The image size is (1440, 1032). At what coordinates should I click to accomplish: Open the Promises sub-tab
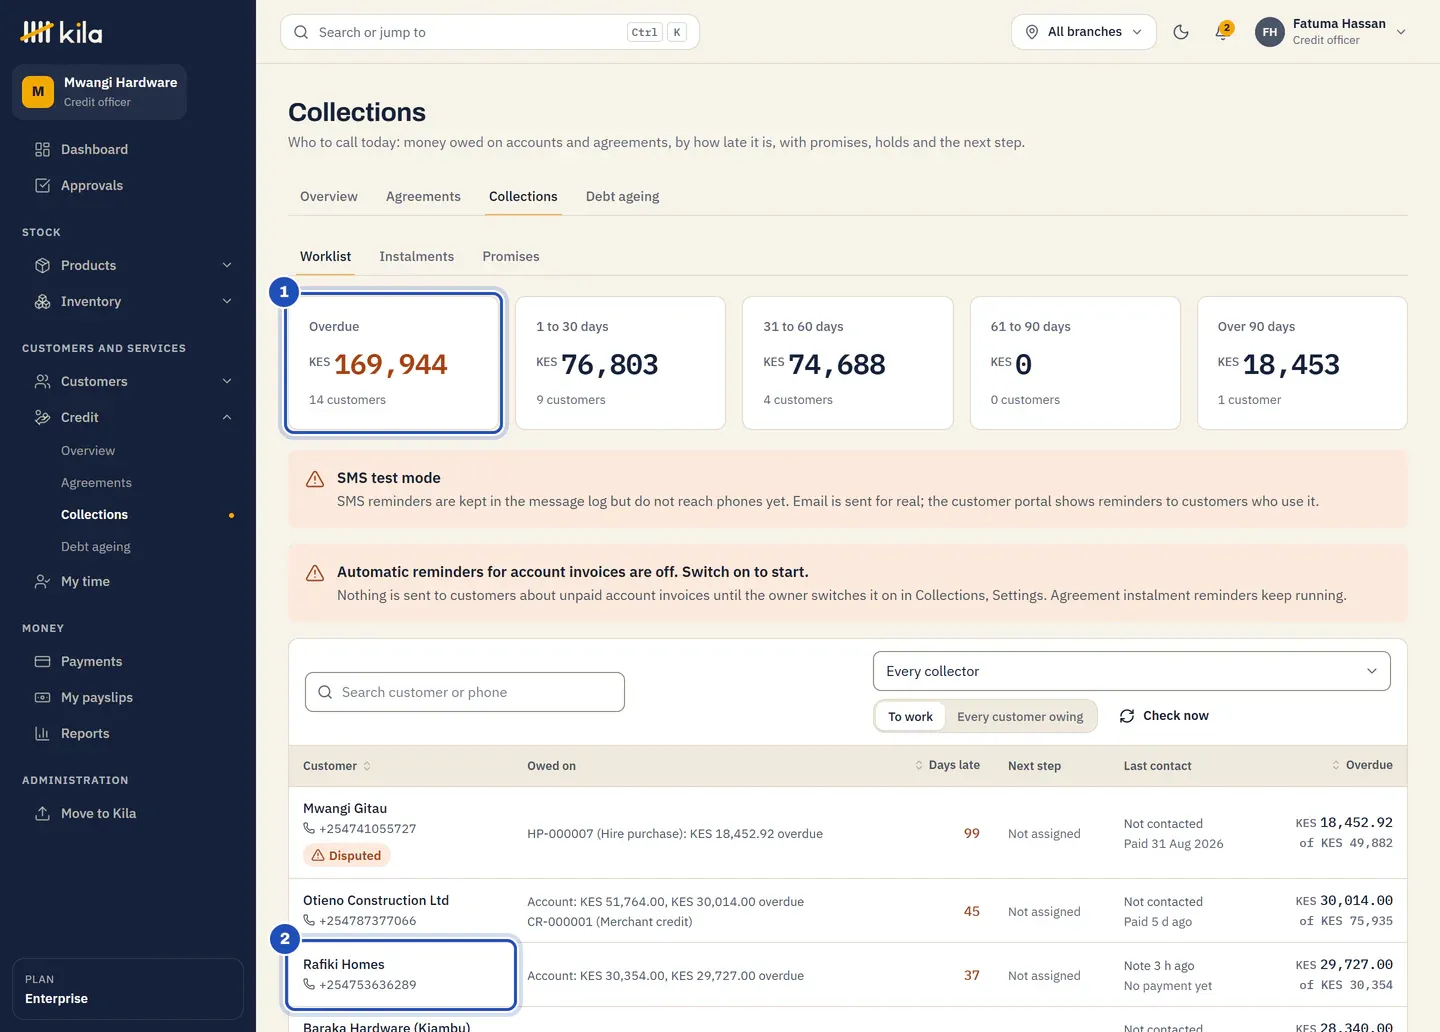(x=511, y=256)
